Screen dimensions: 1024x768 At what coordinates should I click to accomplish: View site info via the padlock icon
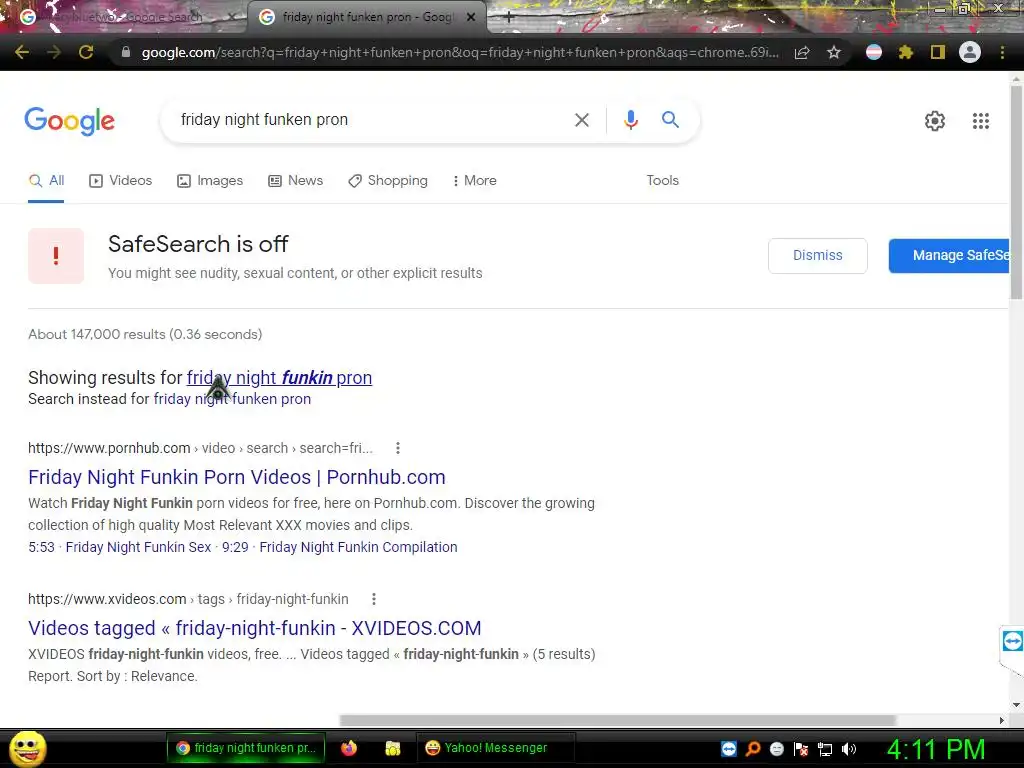tap(126, 52)
